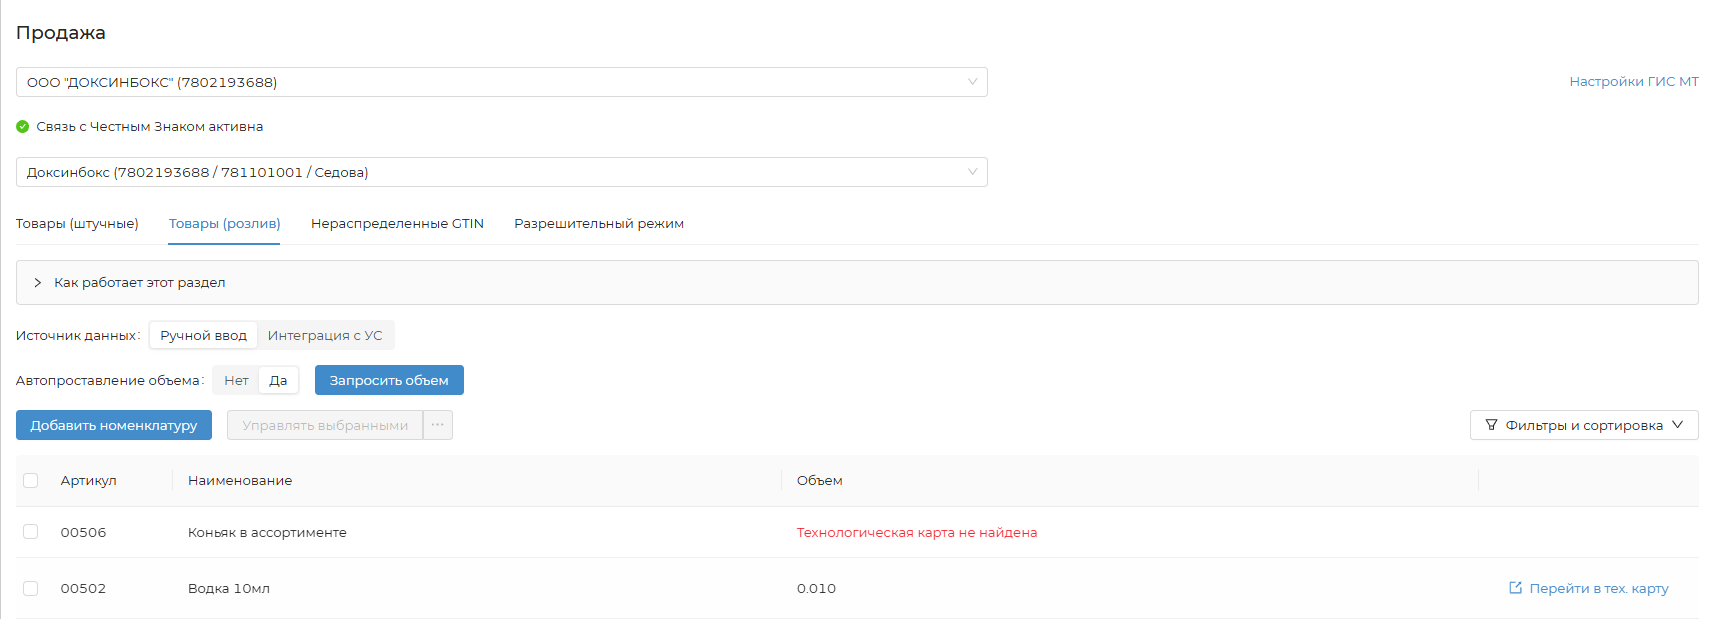Click the green connection status check icon
This screenshot has height=619, width=1713.
click(x=23, y=127)
